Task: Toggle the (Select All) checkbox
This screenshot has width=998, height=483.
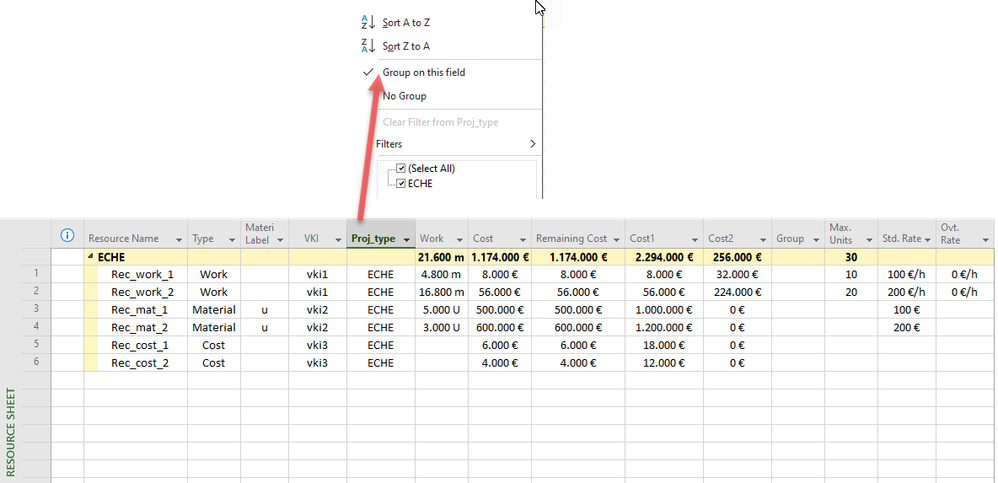Action: point(401,169)
